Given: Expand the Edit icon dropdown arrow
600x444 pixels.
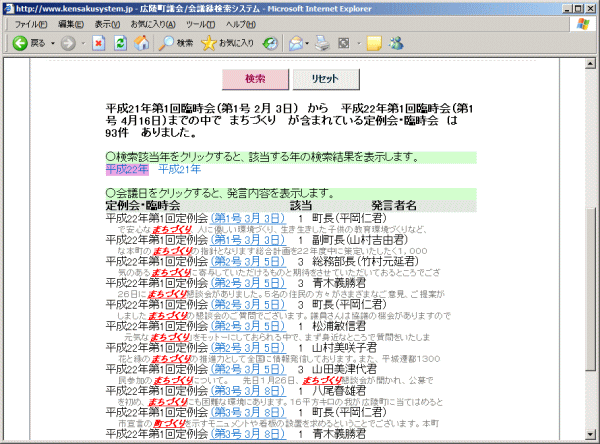Looking at the screenshot, I should (359, 44).
